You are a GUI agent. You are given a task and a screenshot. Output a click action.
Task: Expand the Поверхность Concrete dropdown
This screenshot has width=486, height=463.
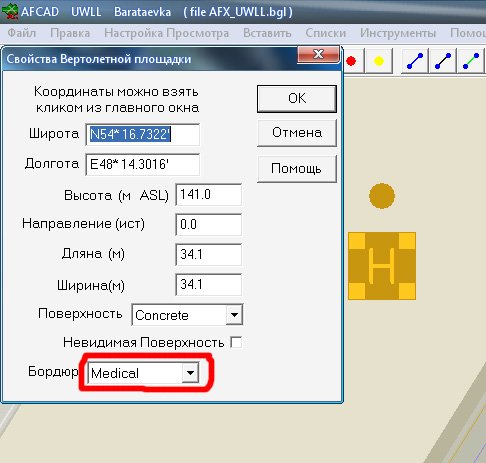click(234, 315)
